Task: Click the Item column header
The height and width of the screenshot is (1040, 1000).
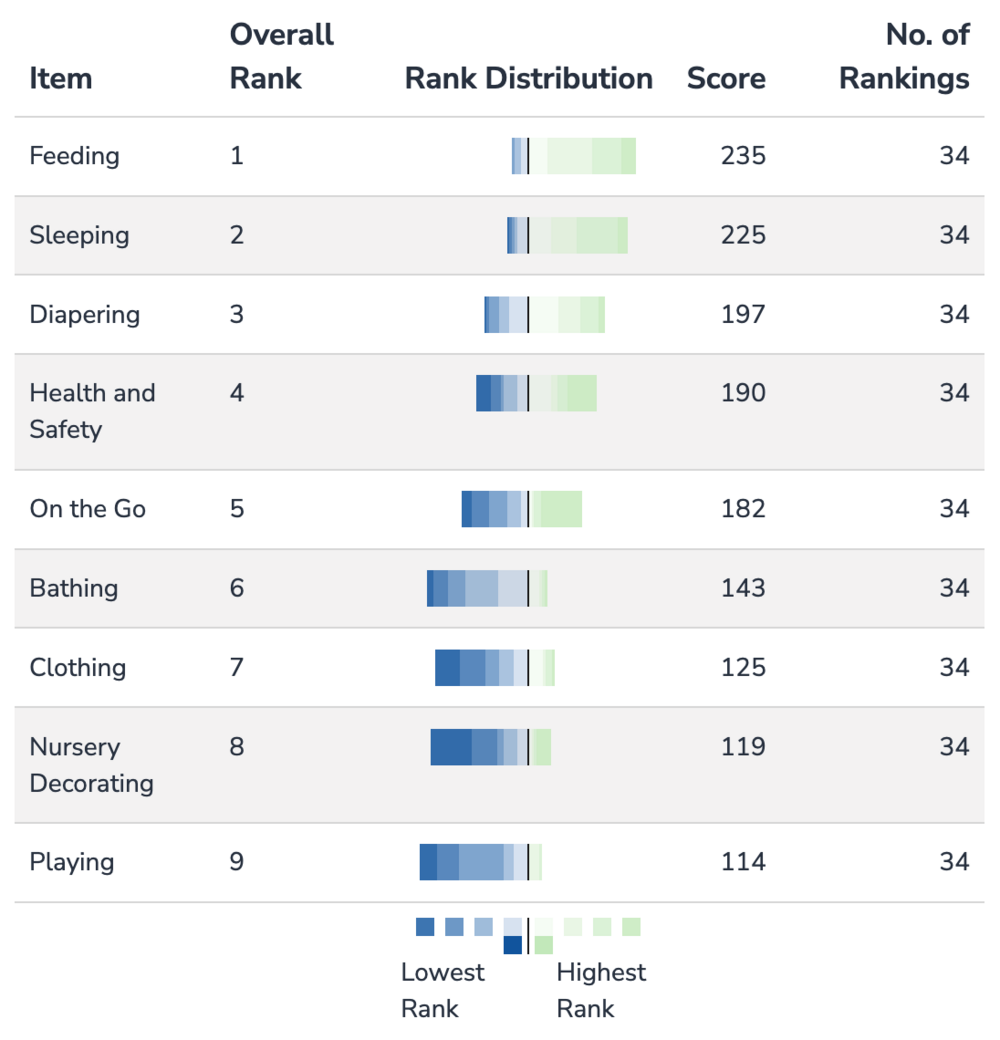Action: 60,78
